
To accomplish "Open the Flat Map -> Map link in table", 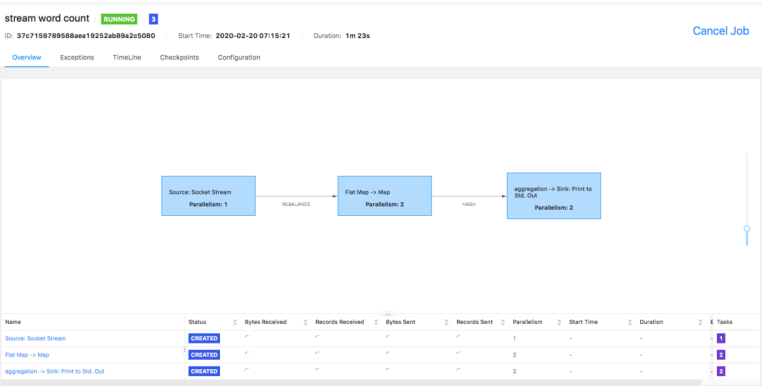I will pos(27,355).
